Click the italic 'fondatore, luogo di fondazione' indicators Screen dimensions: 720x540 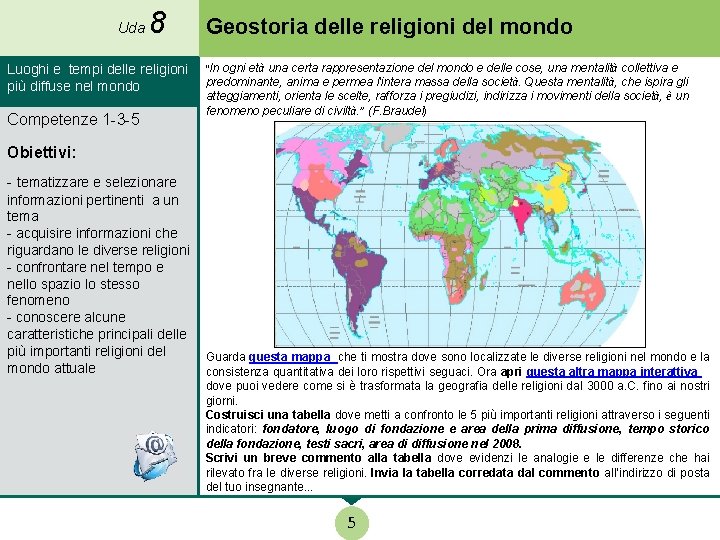point(458,436)
